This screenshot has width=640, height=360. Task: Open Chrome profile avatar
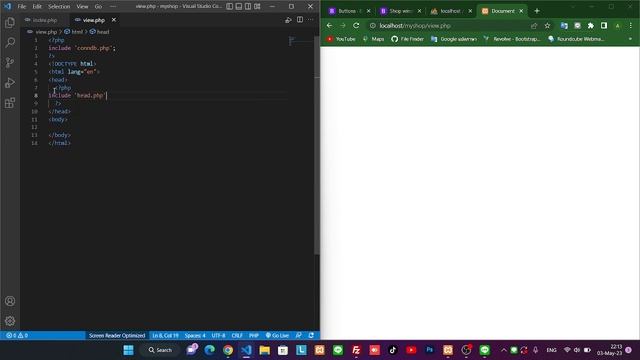point(618,26)
